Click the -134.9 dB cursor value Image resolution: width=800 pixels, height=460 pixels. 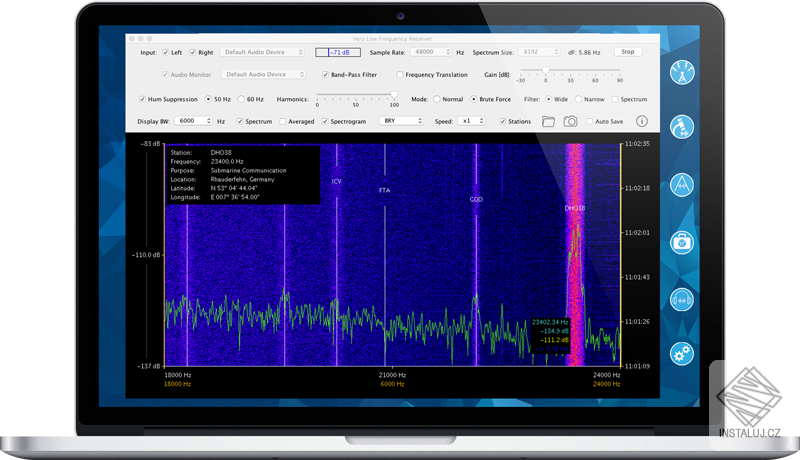pyautogui.click(x=555, y=331)
